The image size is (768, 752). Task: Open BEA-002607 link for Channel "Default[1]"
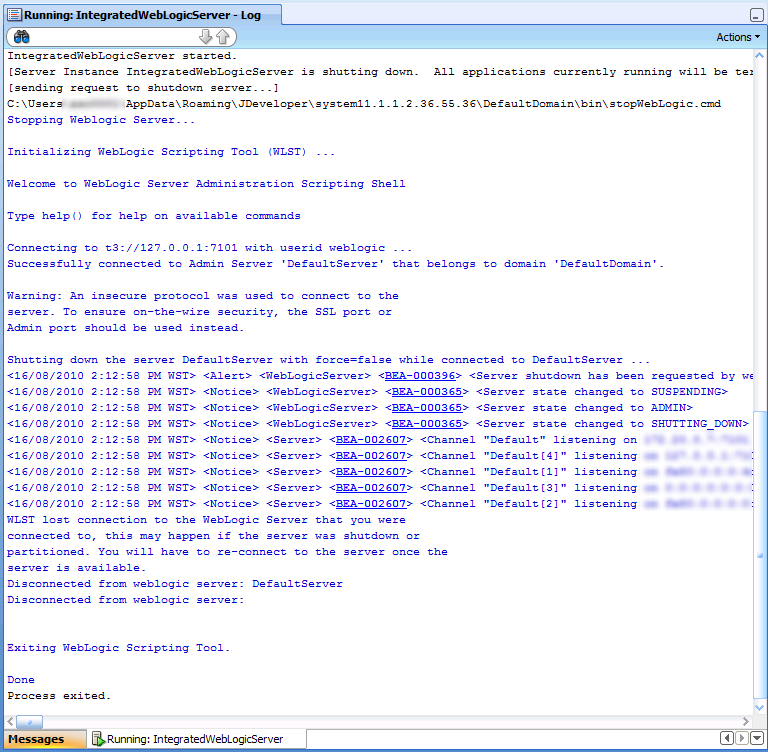[371, 472]
